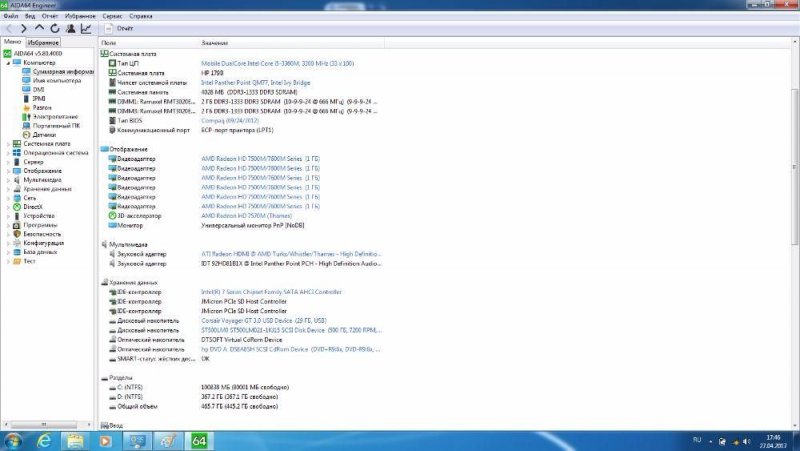Viewport: 800px width, 451px height.
Task: Click the Back navigation arrow in toolbar
Action: coord(9,29)
